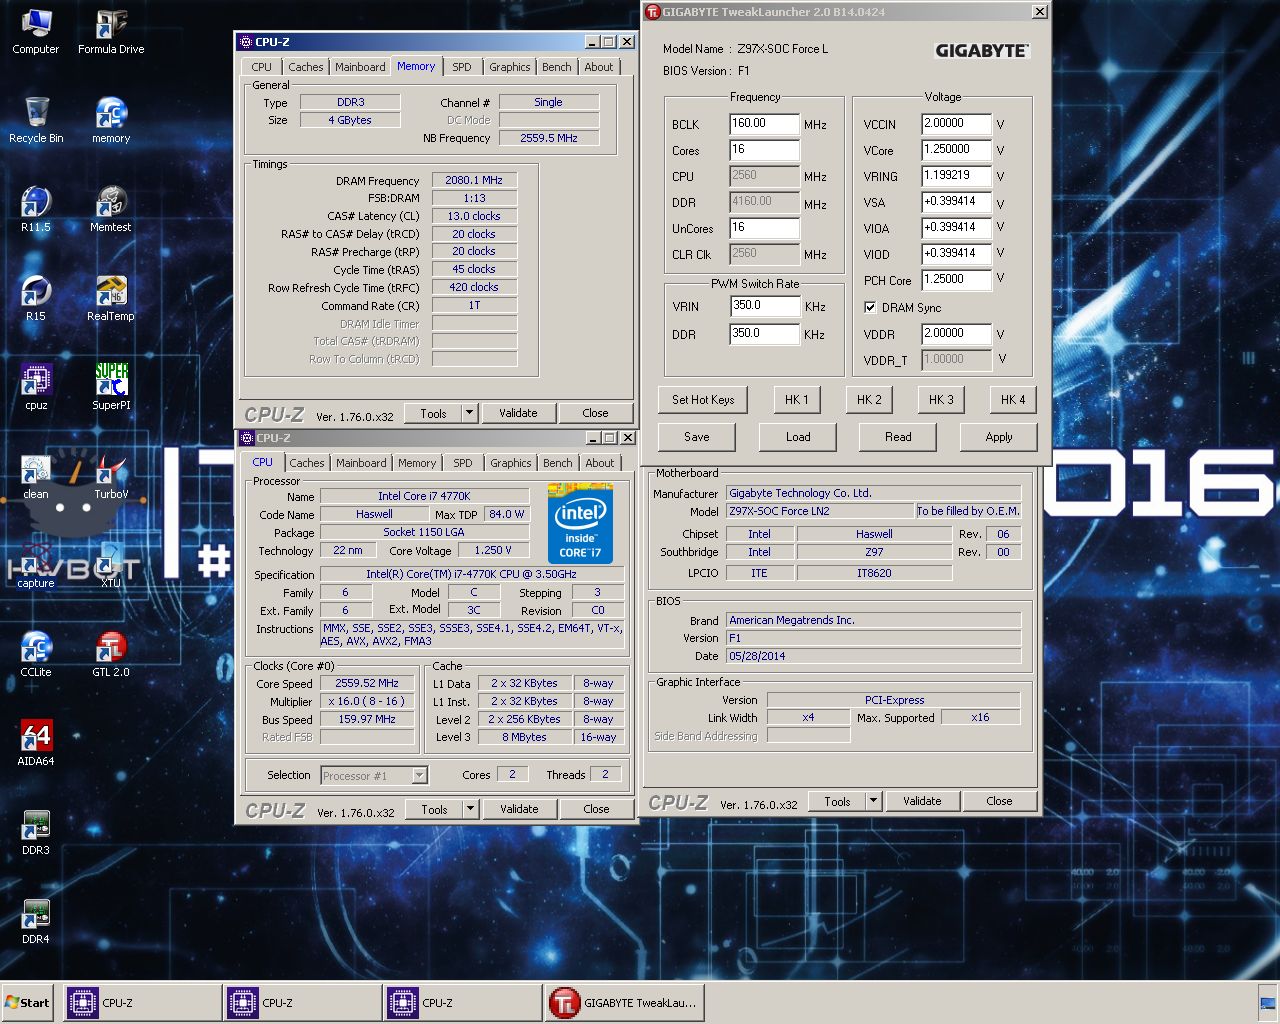Open the CCLite desktop shortcut

[35, 654]
